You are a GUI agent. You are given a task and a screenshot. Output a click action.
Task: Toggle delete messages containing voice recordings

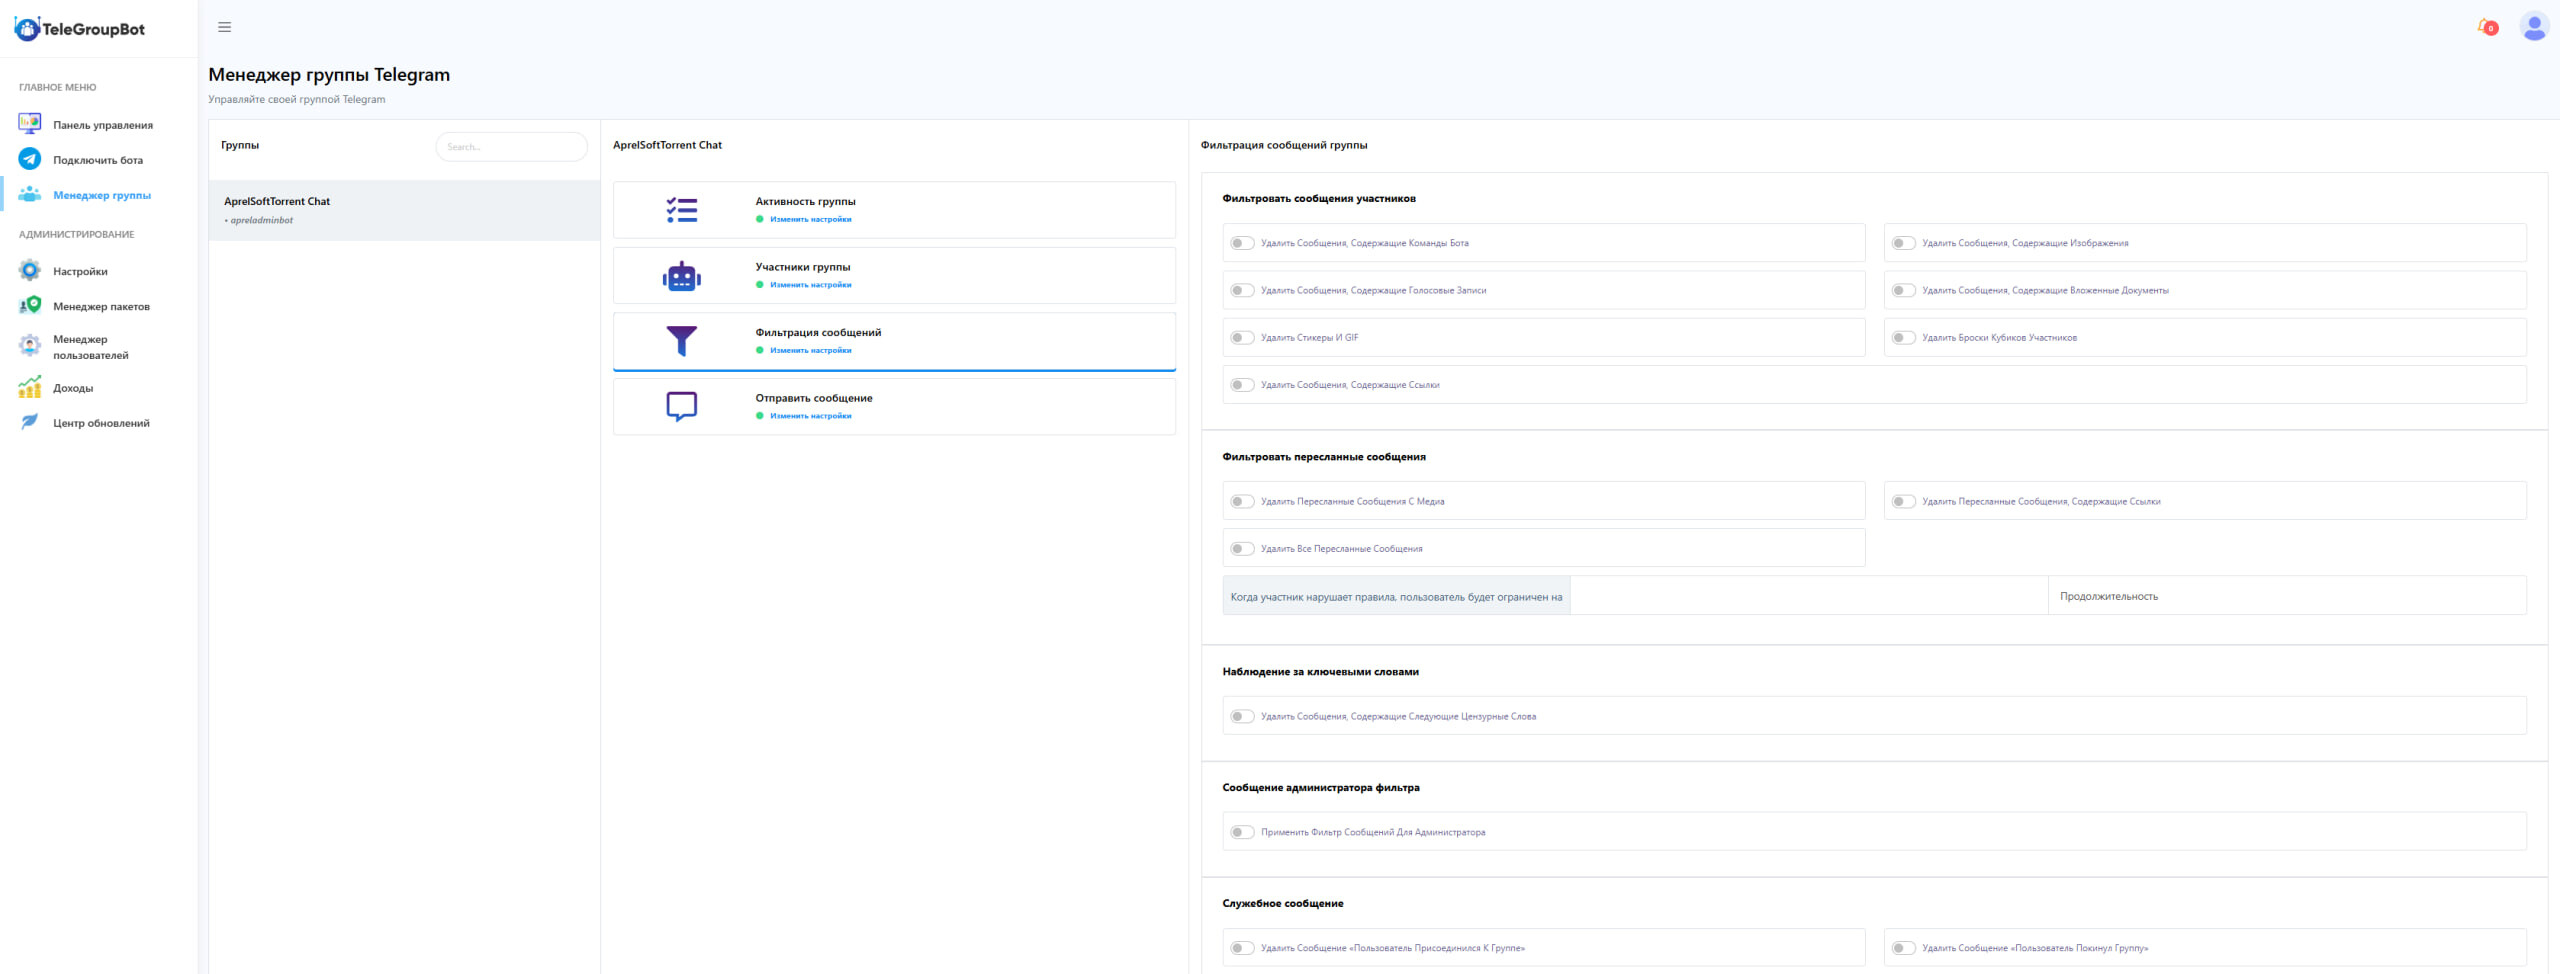point(1242,290)
